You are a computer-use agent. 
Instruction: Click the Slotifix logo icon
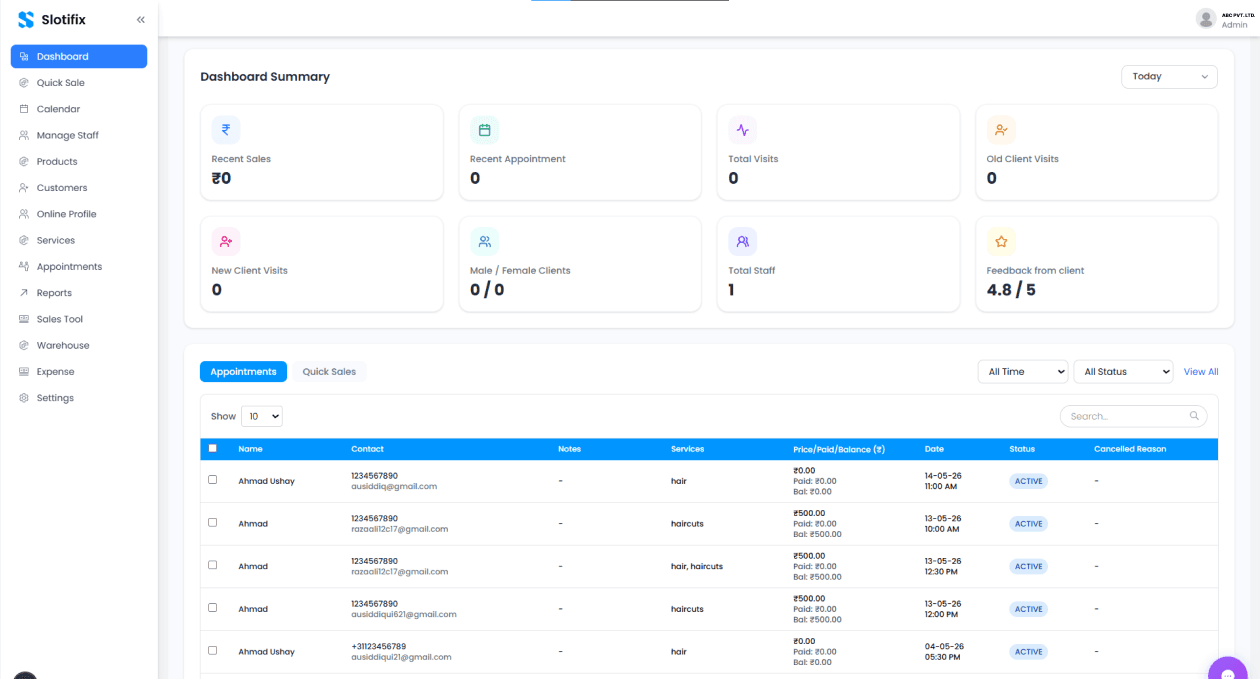point(26,19)
